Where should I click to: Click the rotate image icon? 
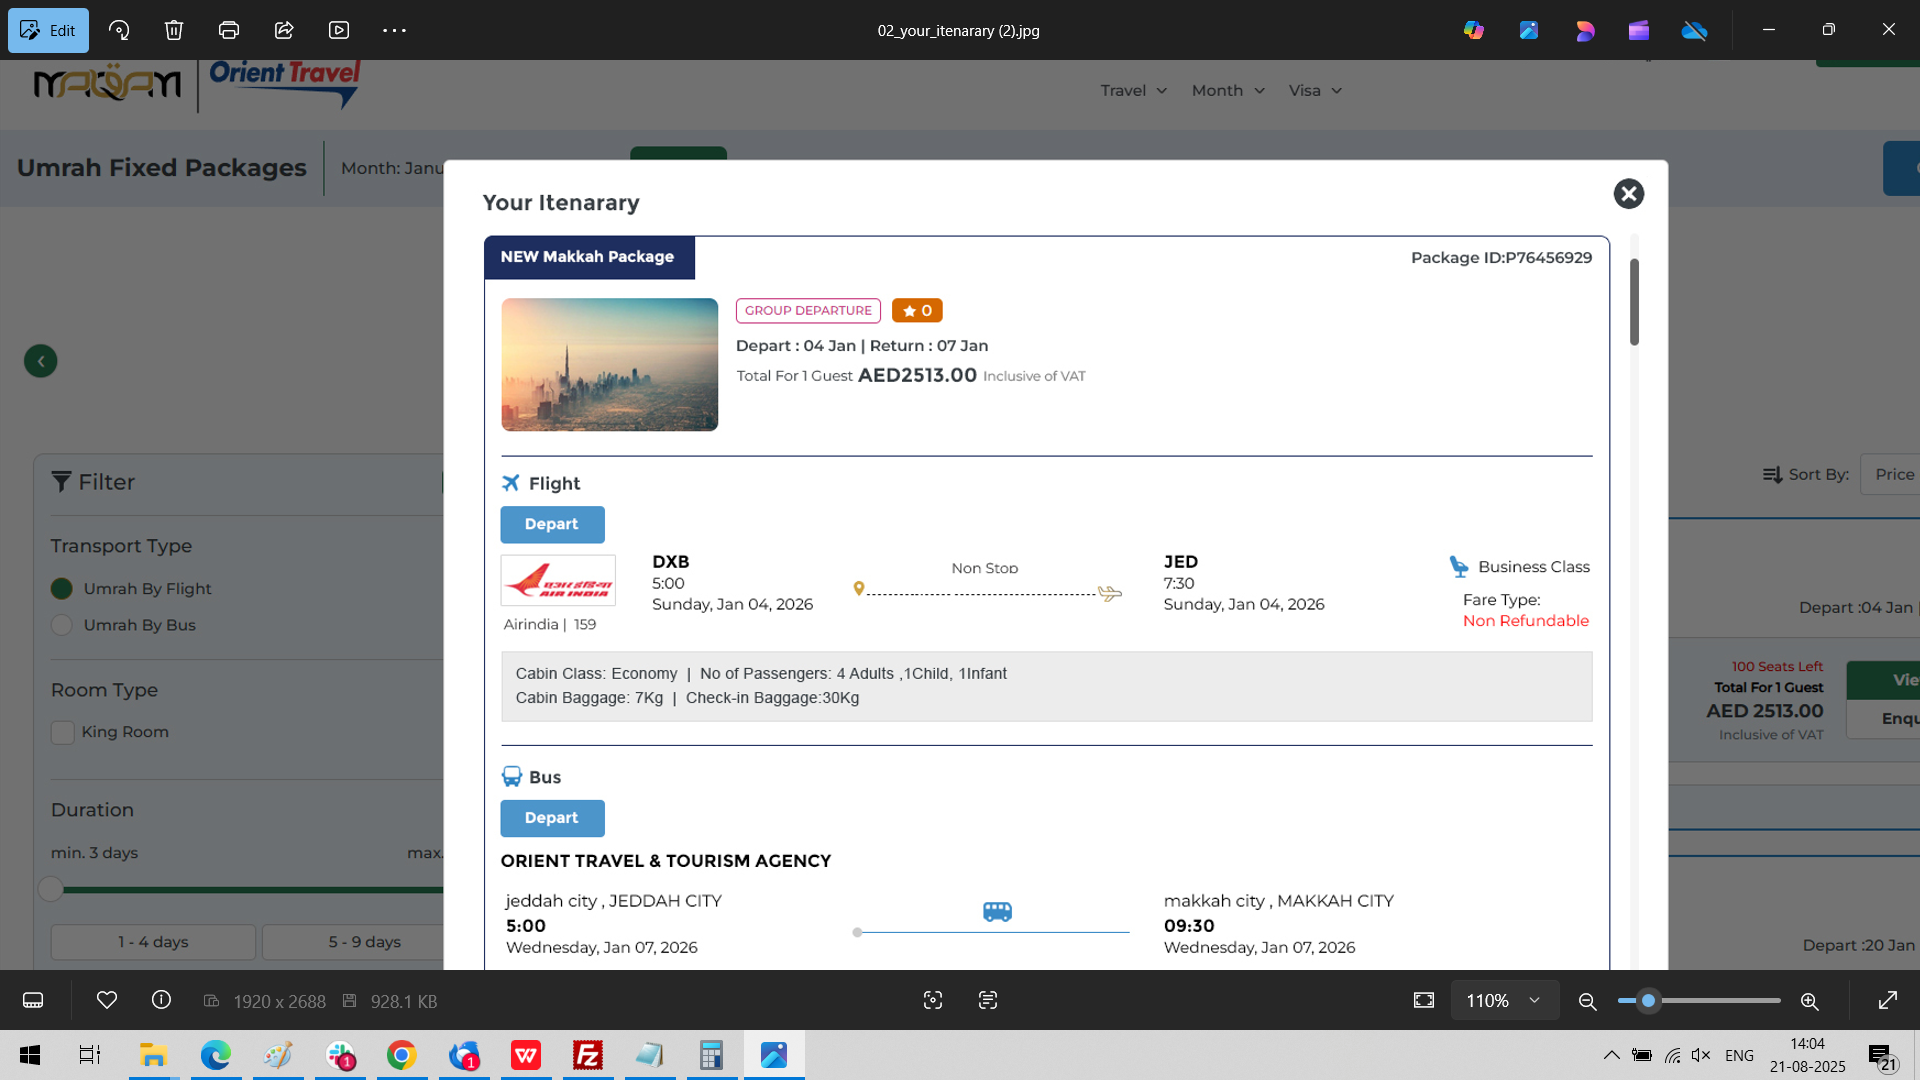point(119,30)
